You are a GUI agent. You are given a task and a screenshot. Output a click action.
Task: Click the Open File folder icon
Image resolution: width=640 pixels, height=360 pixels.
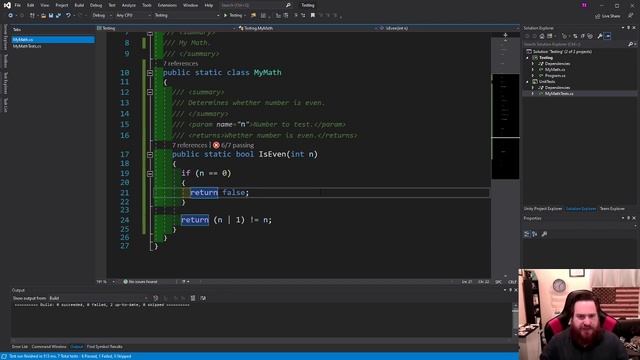click(43, 16)
